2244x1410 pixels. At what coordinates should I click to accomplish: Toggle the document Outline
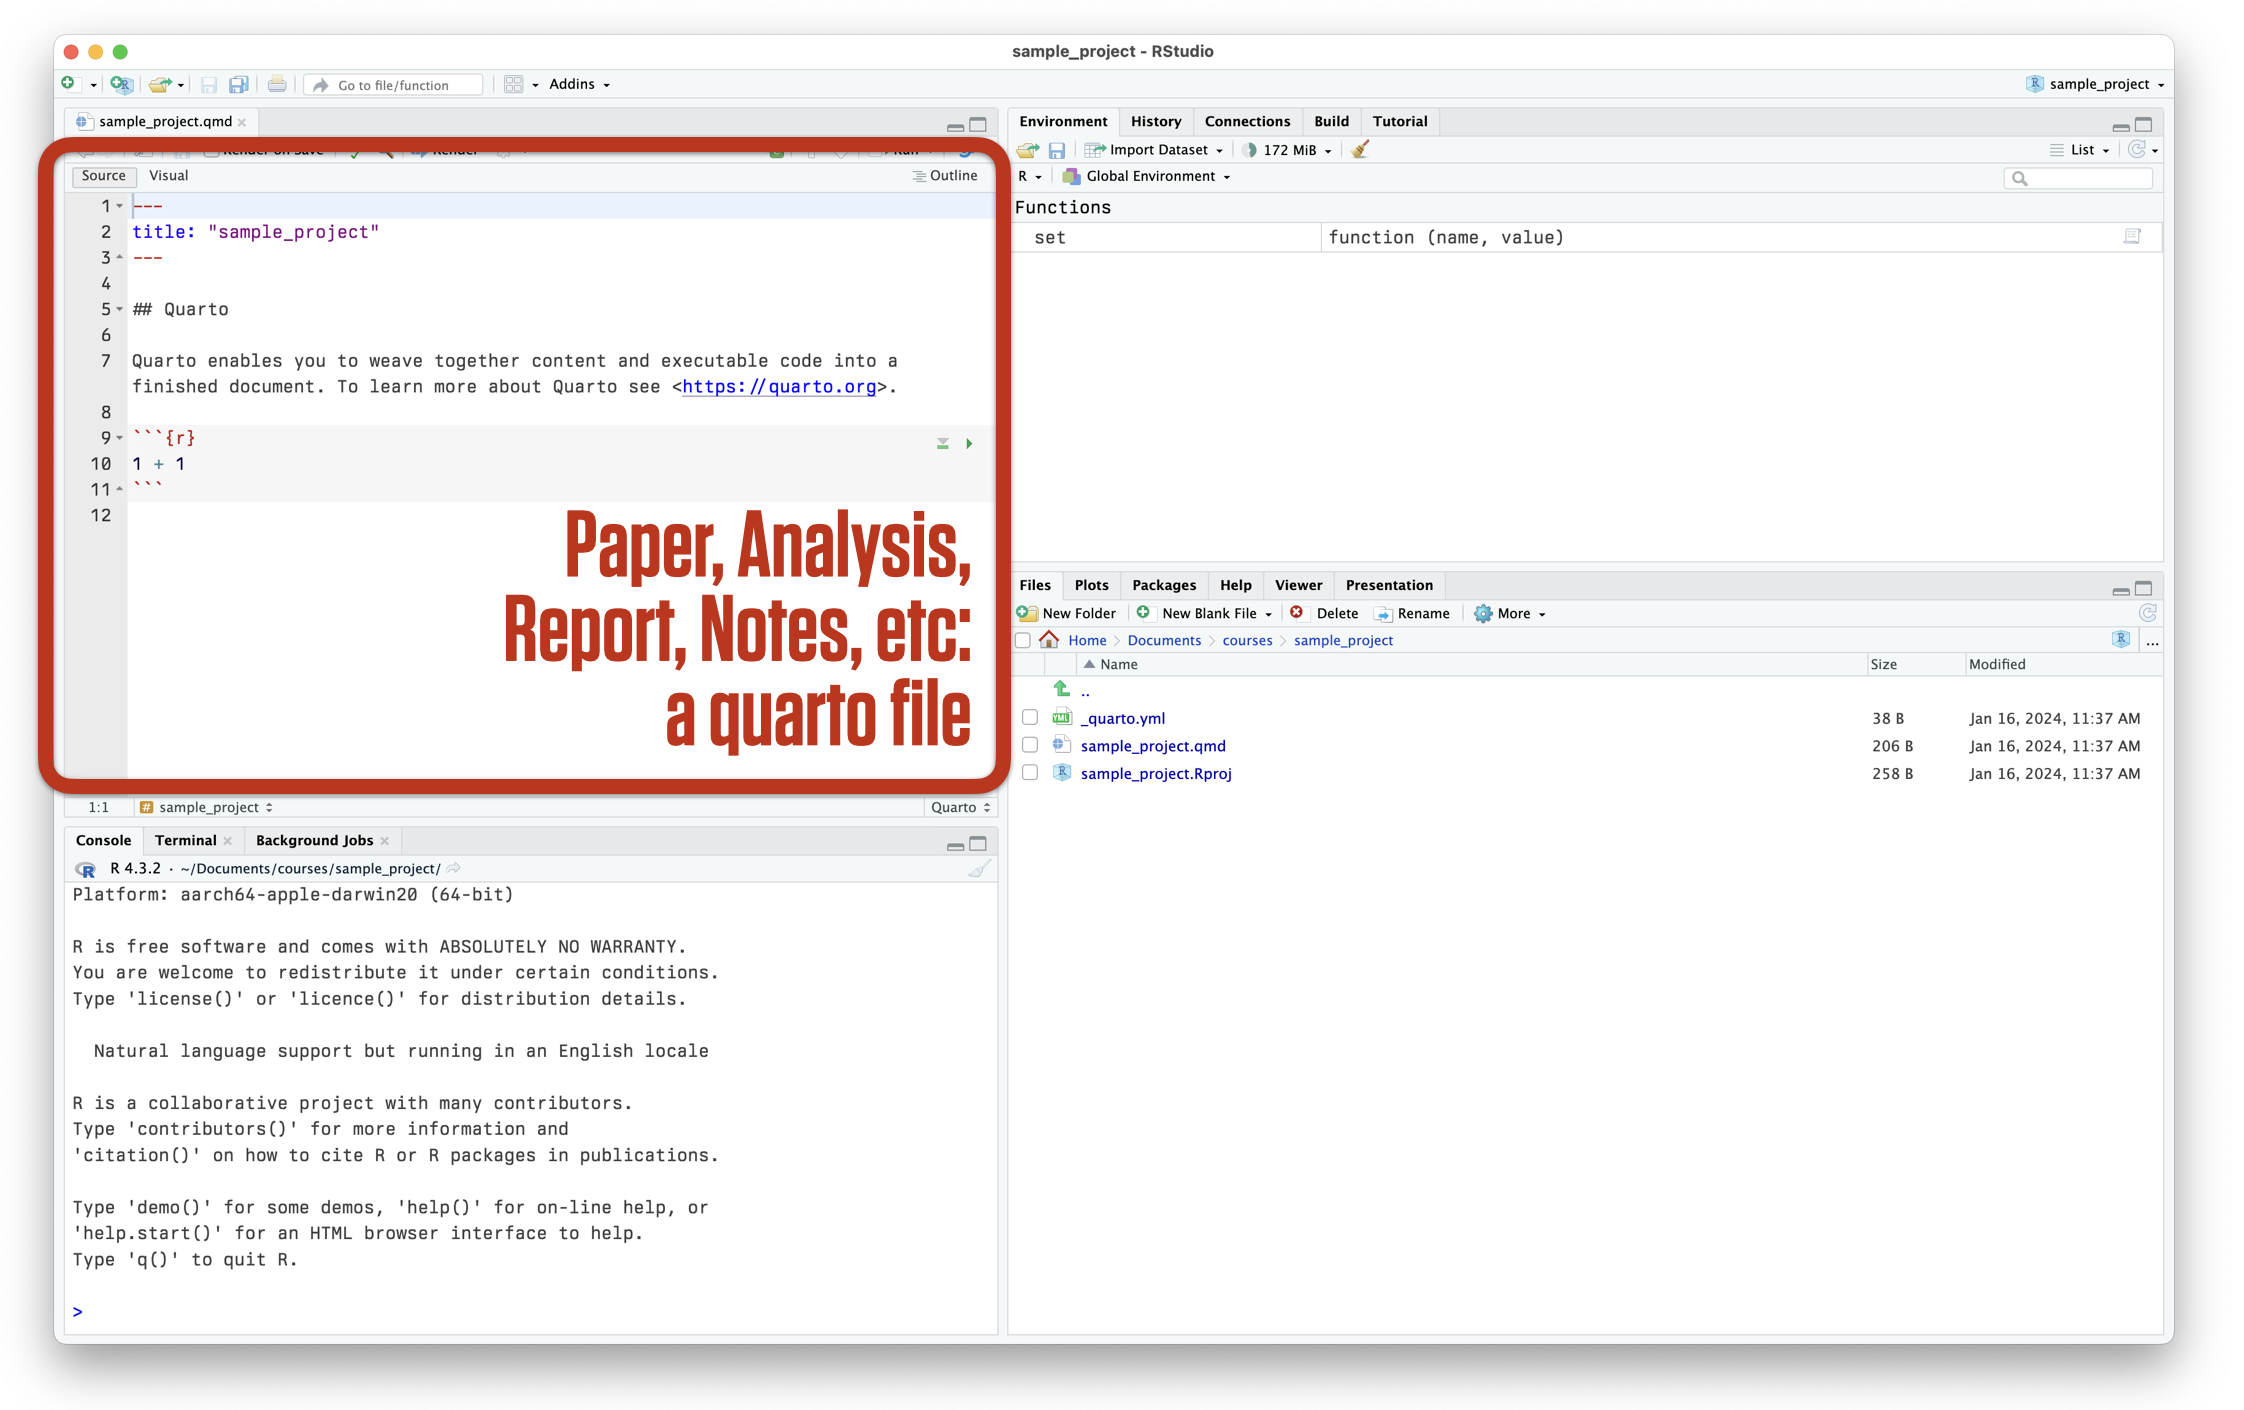click(945, 175)
